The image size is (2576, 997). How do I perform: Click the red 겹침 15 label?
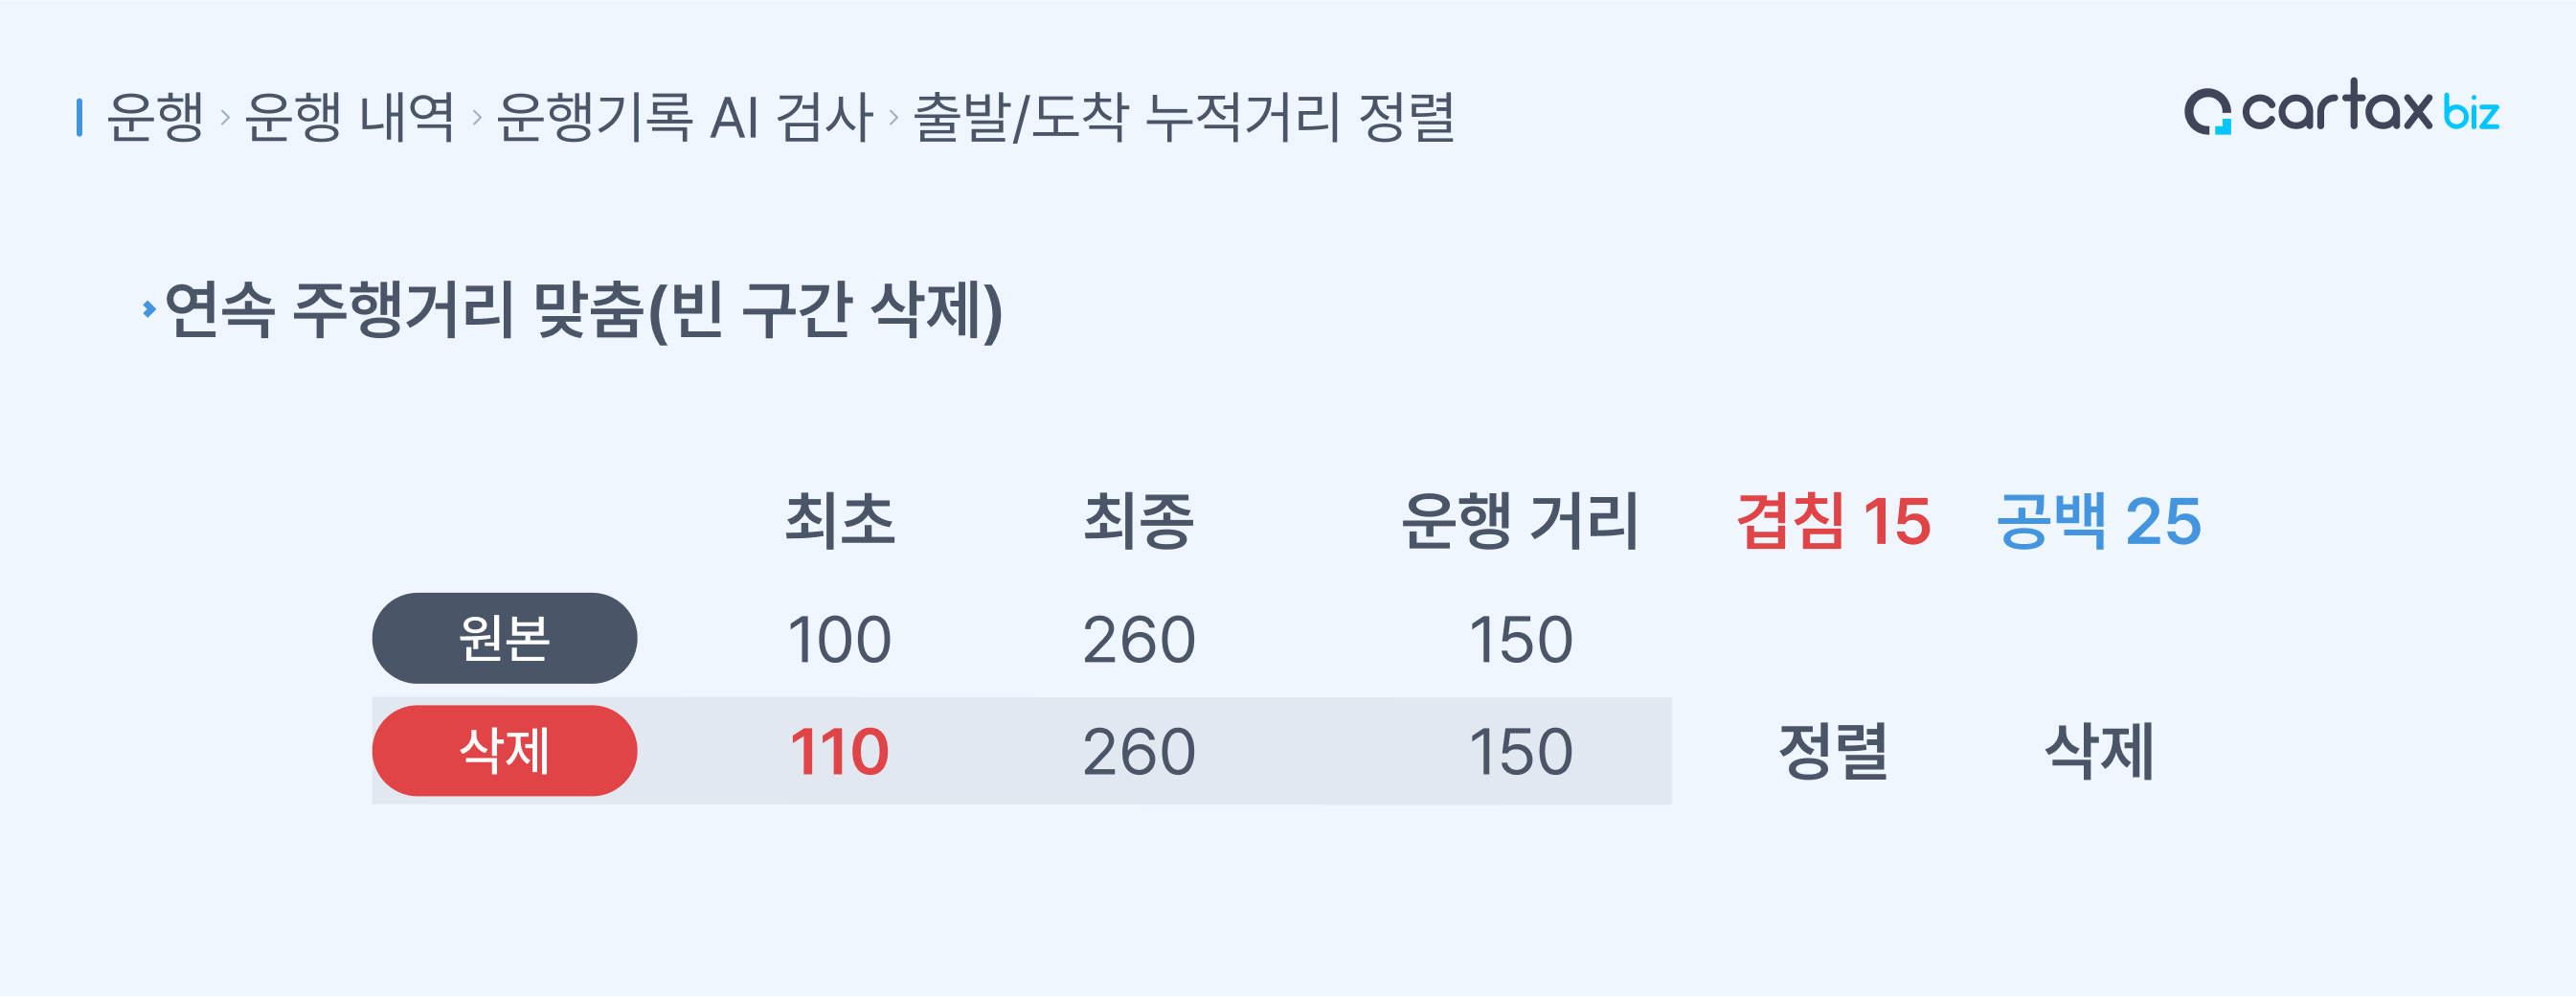(1833, 521)
